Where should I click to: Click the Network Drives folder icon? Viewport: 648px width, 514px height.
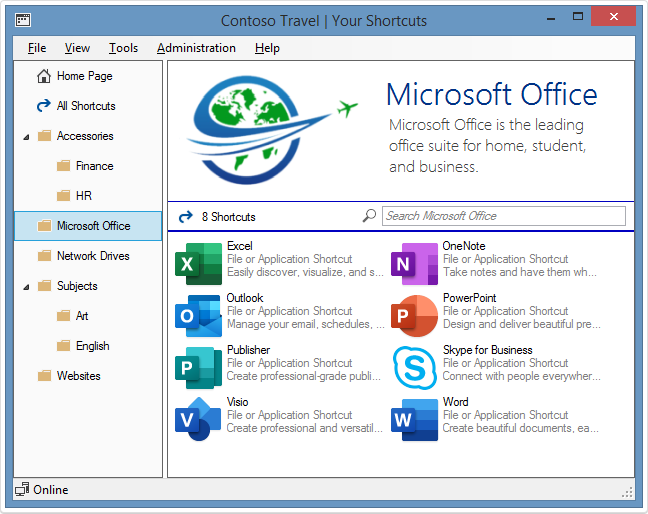[44, 256]
